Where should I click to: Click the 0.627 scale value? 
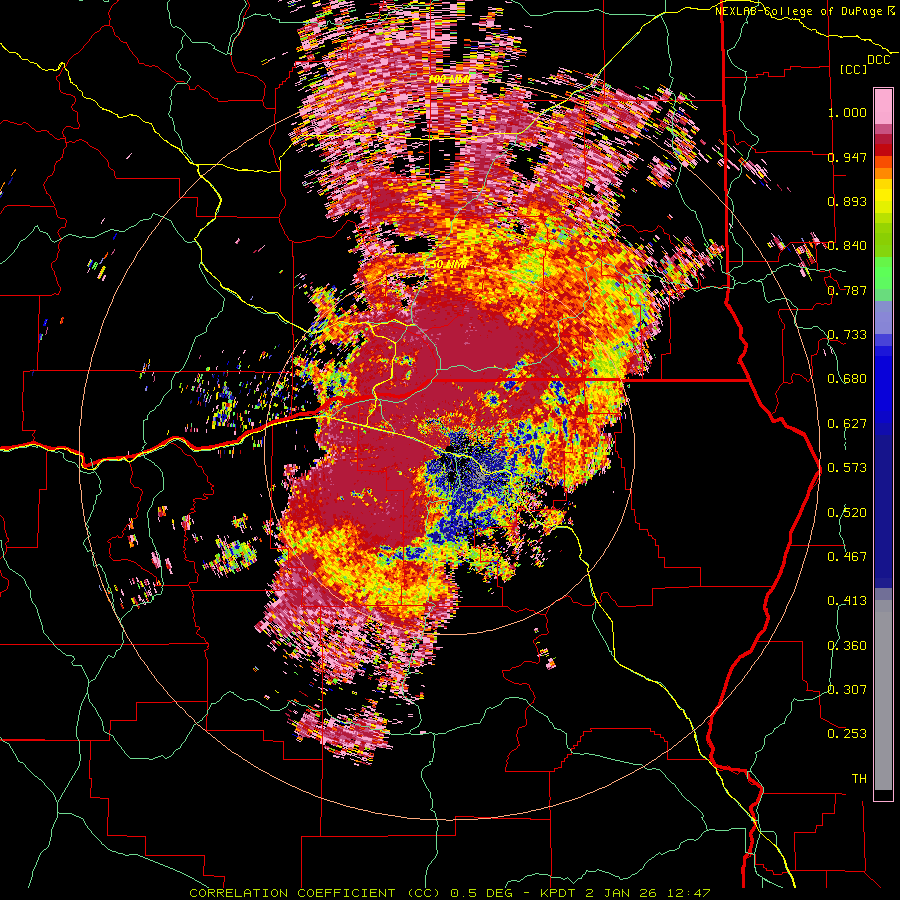pyautogui.click(x=847, y=424)
